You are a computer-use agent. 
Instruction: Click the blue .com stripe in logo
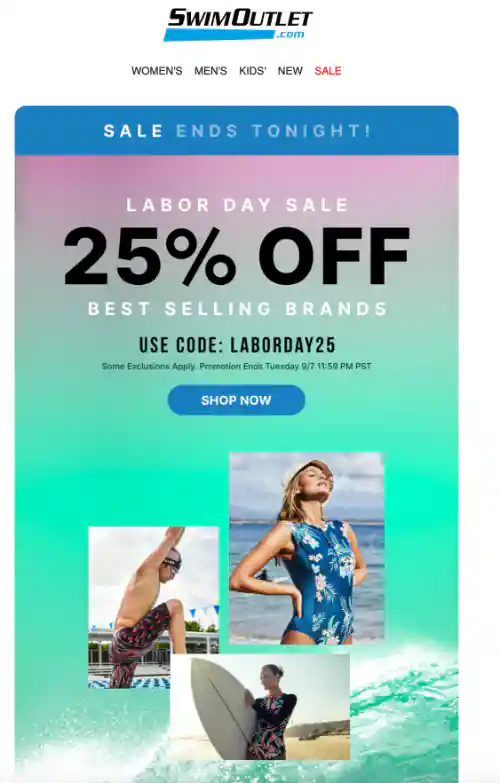click(x=234, y=34)
